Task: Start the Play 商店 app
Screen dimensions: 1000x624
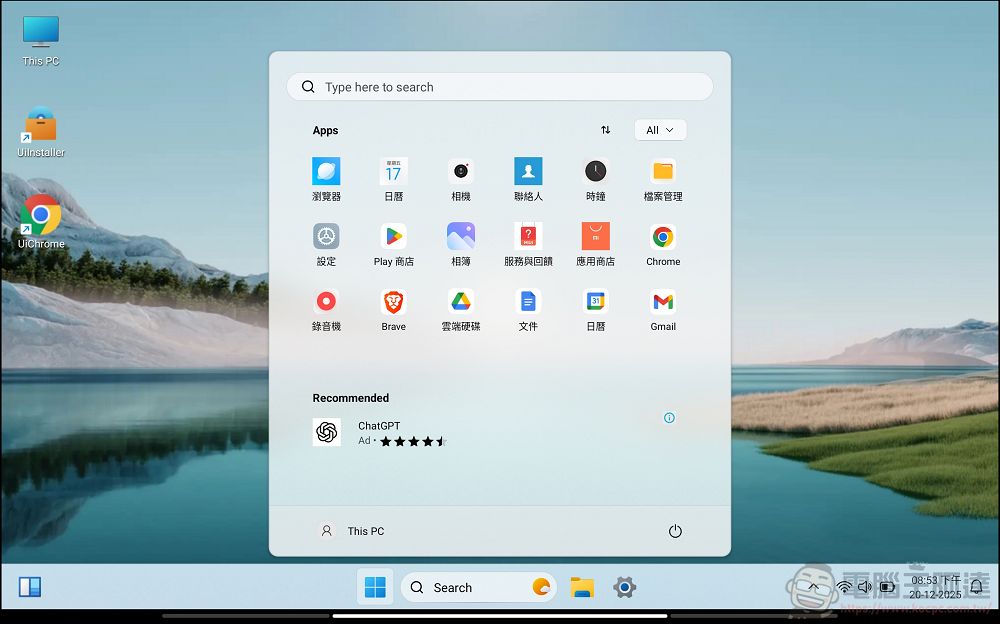Action: coord(393,245)
